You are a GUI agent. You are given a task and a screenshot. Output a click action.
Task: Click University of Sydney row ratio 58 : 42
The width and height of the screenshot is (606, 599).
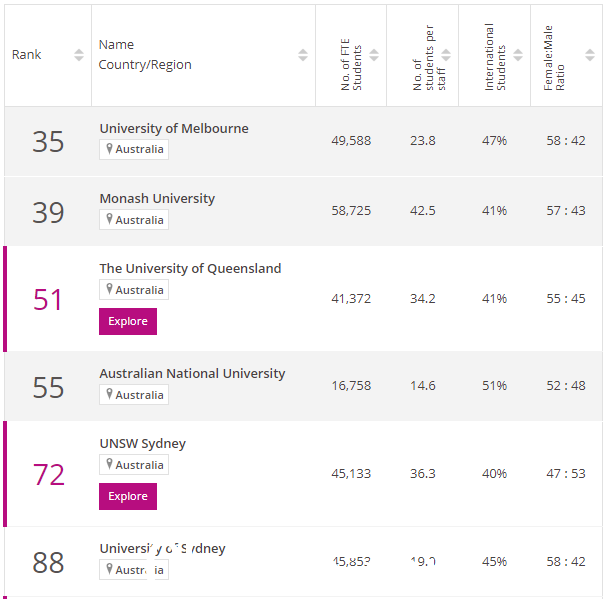point(566,562)
